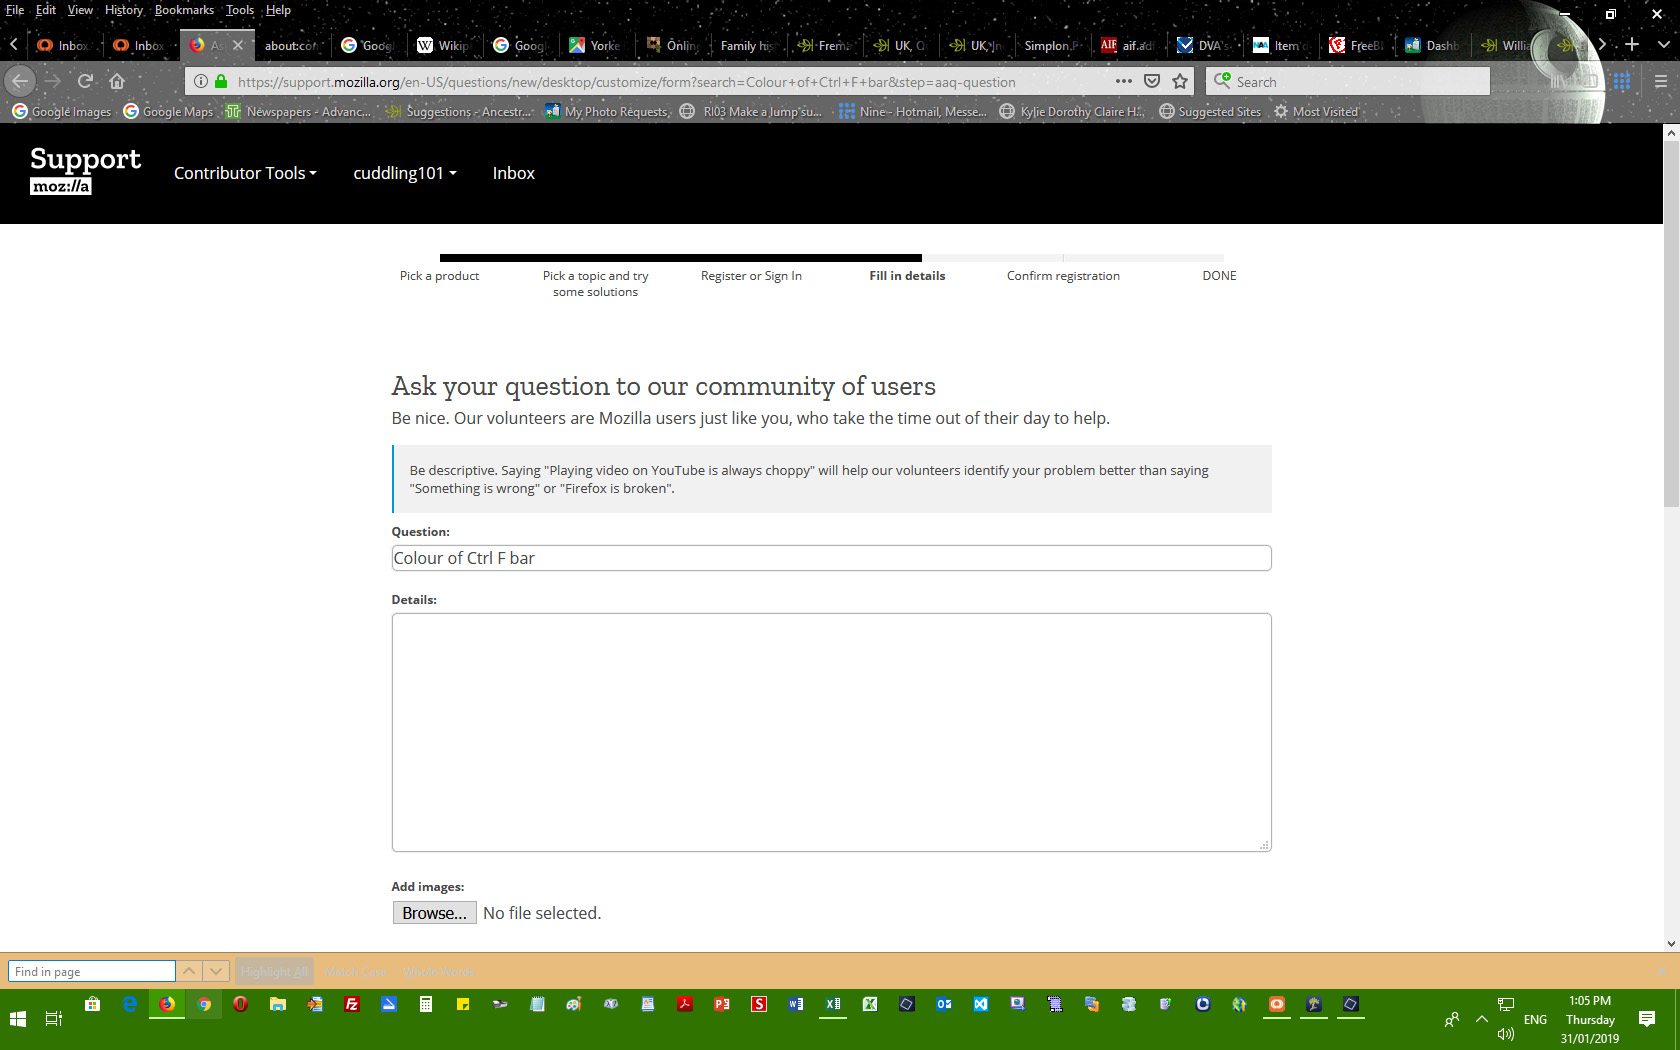Bookmark this page with star icon
The width and height of the screenshot is (1680, 1050).
(1180, 81)
